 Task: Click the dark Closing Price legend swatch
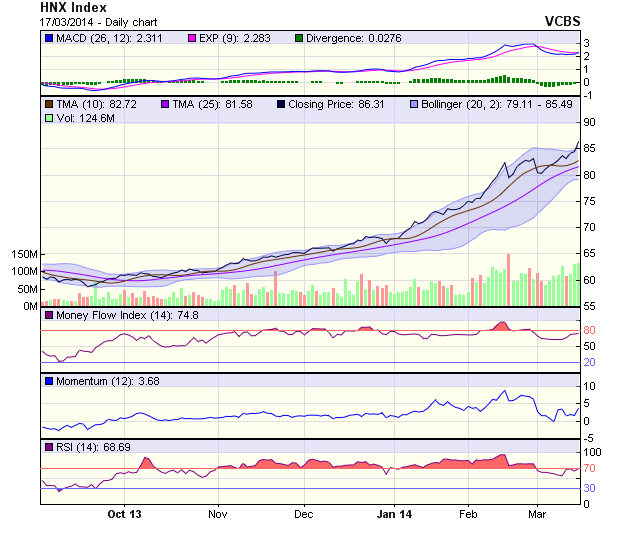[281, 103]
